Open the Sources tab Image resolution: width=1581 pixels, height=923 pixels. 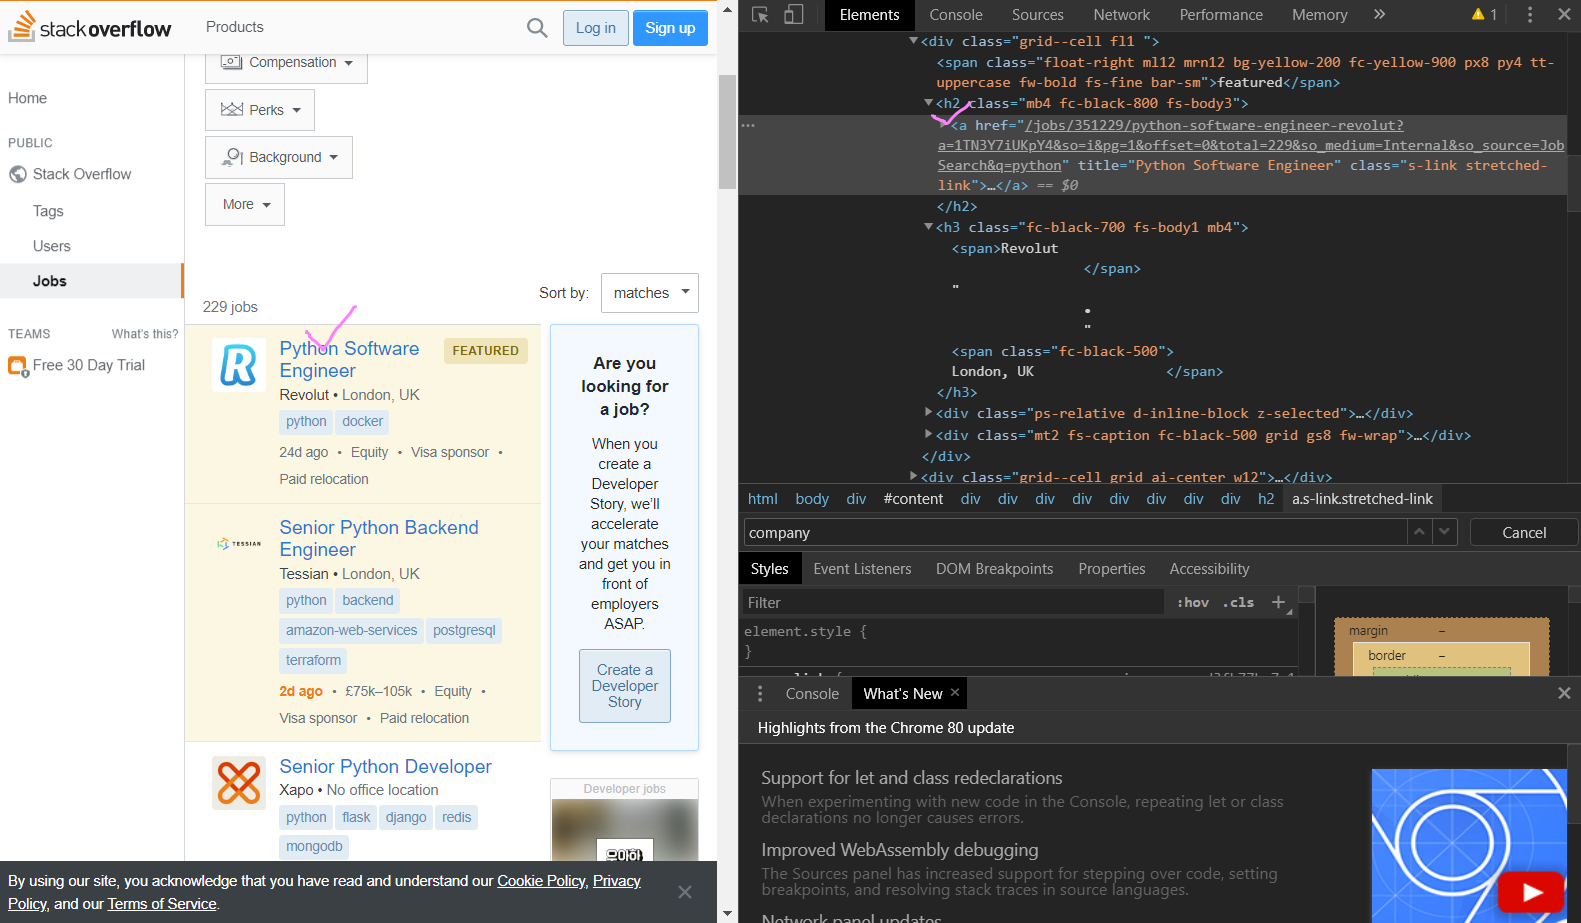(x=1038, y=14)
